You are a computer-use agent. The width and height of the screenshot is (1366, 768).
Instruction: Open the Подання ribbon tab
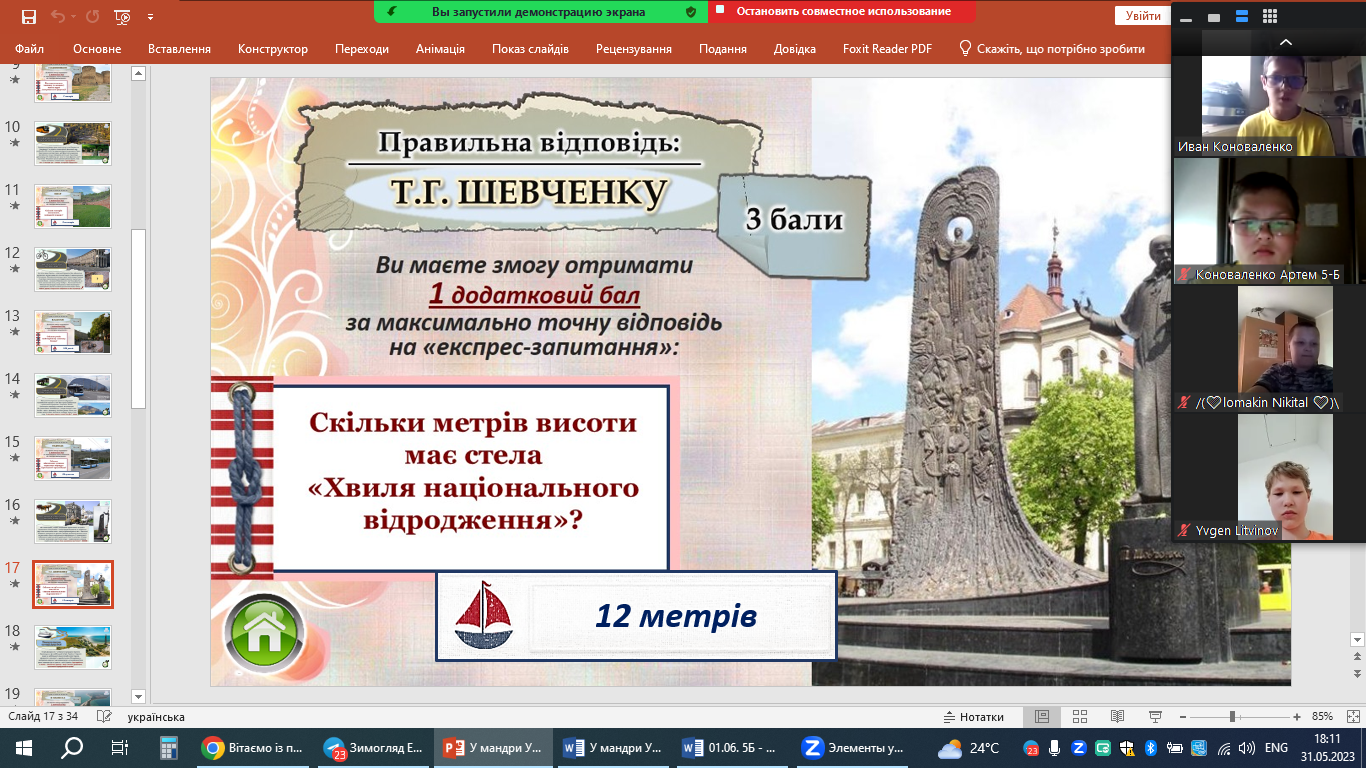click(x=723, y=49)
